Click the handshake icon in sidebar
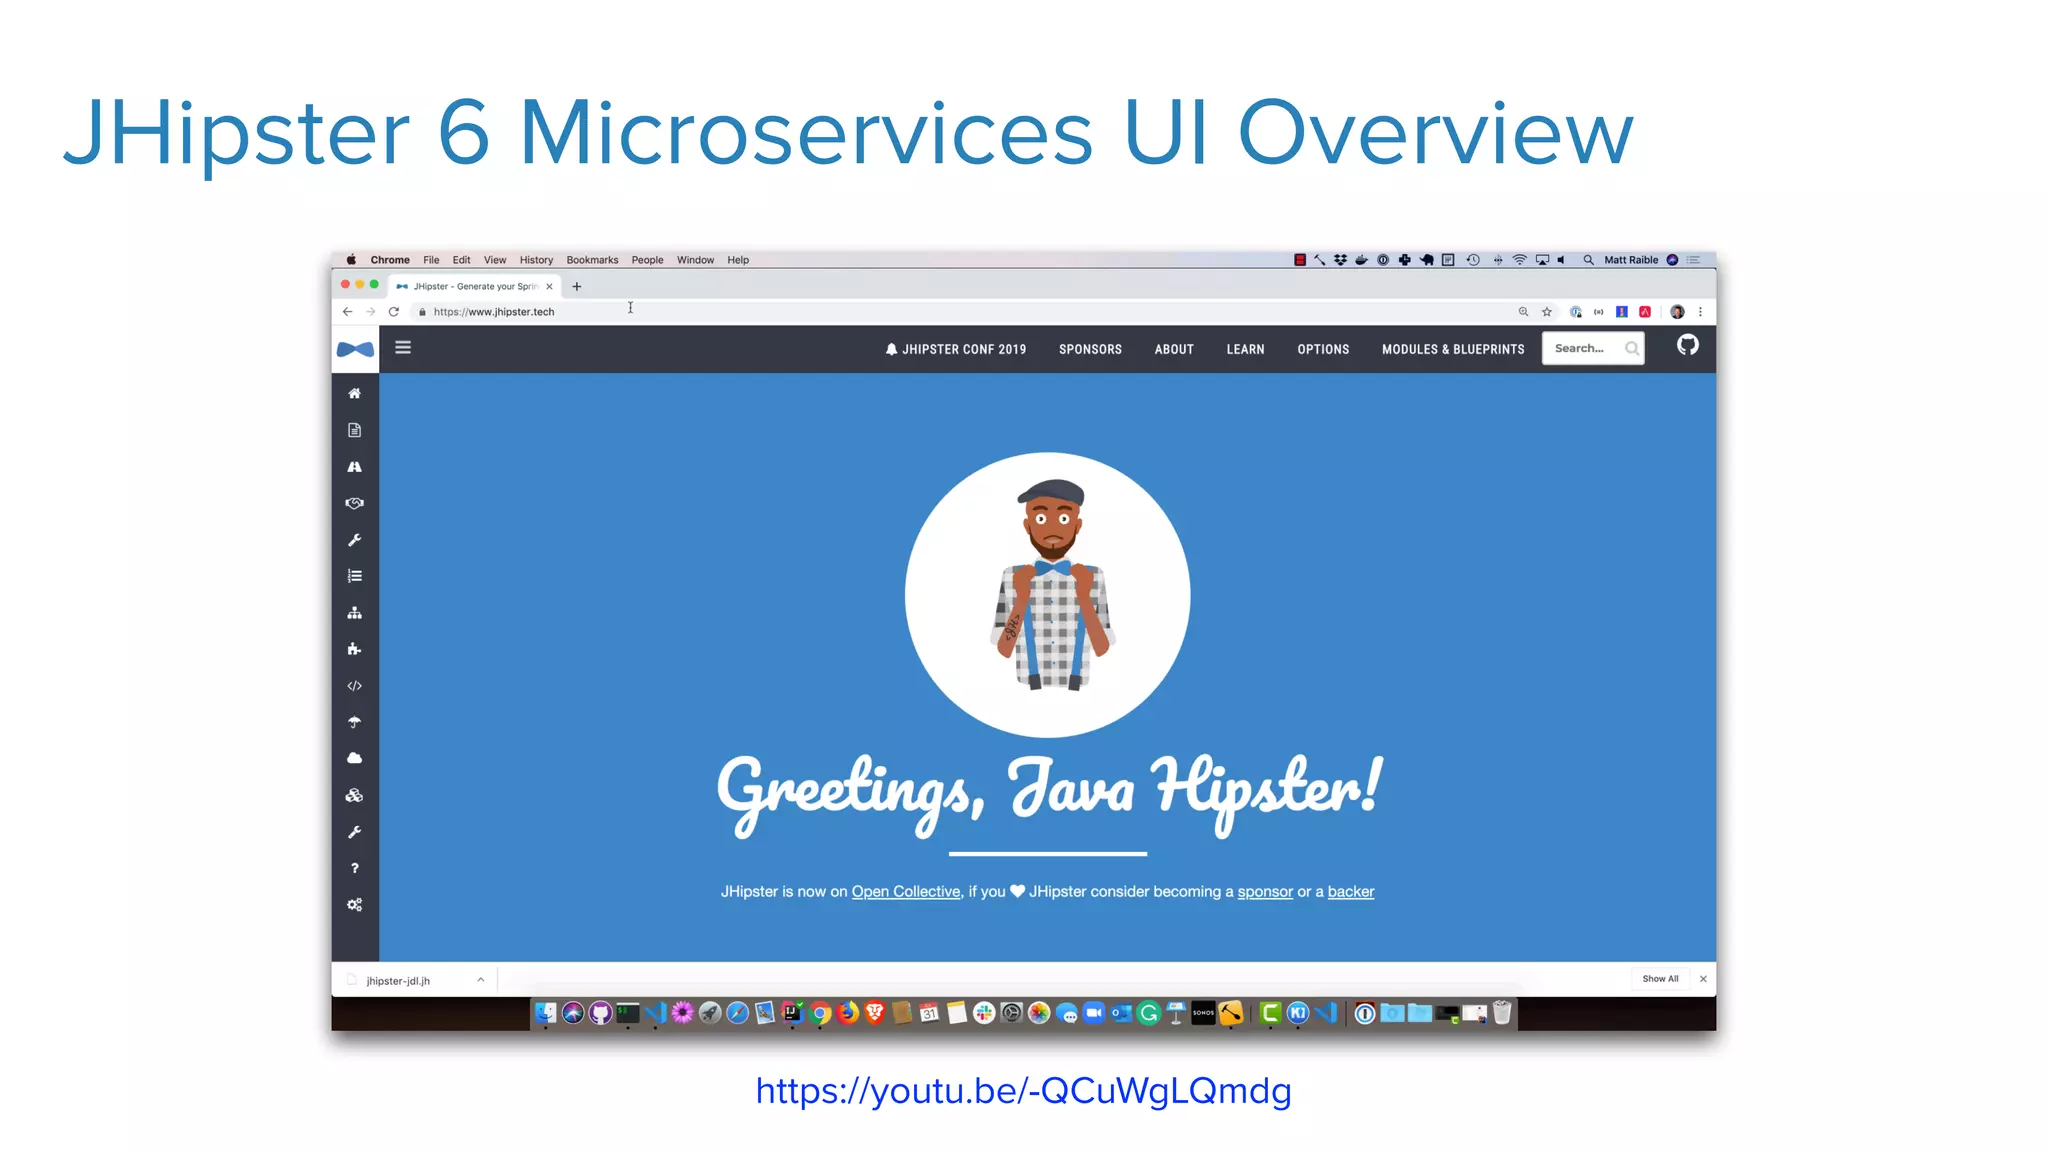This screenshot has width=2048, height=1152. click(354, 503)
